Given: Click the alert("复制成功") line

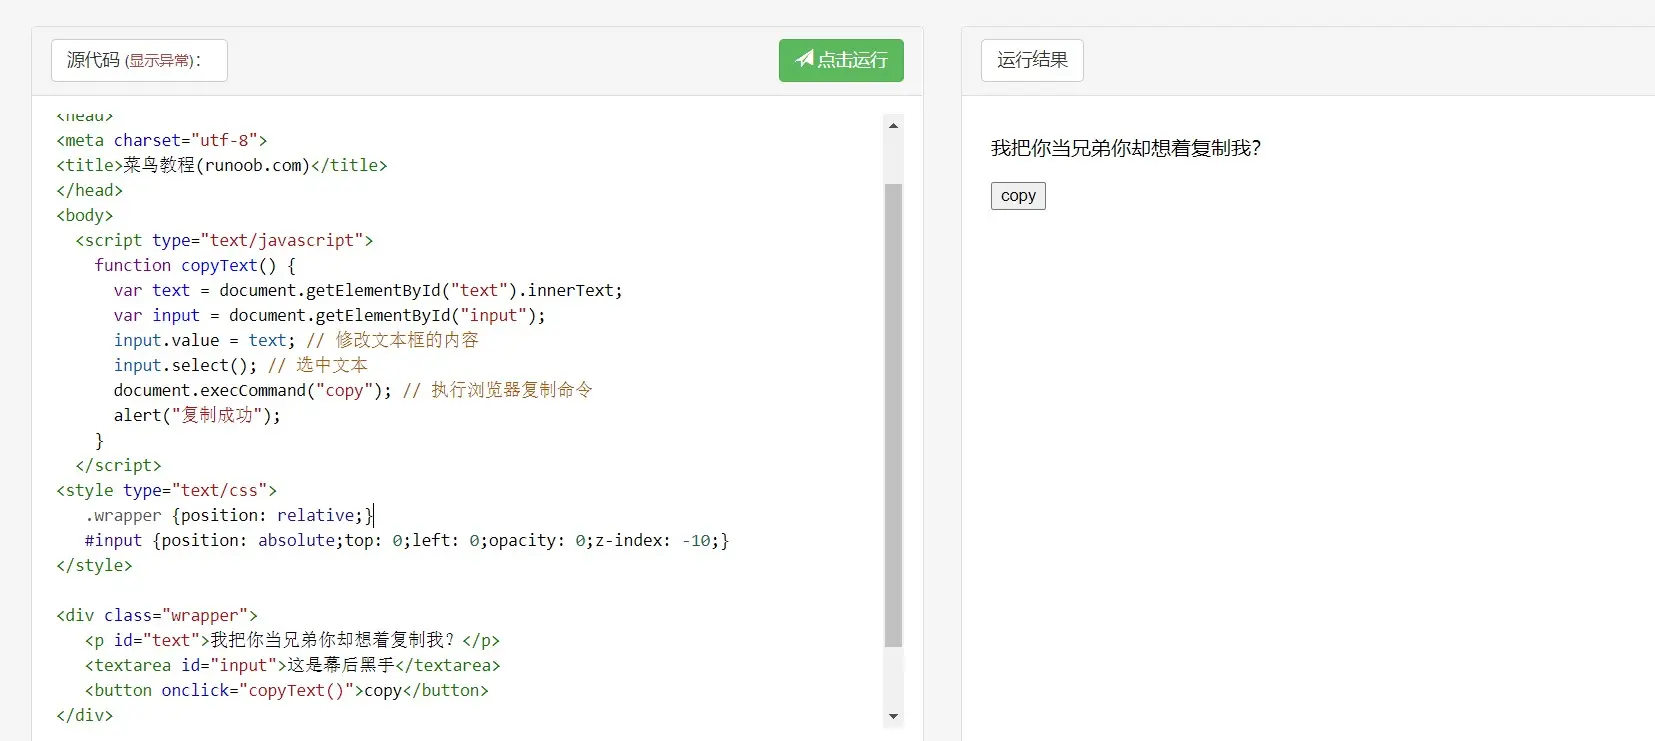Looking at the screenshot, I should point(197,415).
